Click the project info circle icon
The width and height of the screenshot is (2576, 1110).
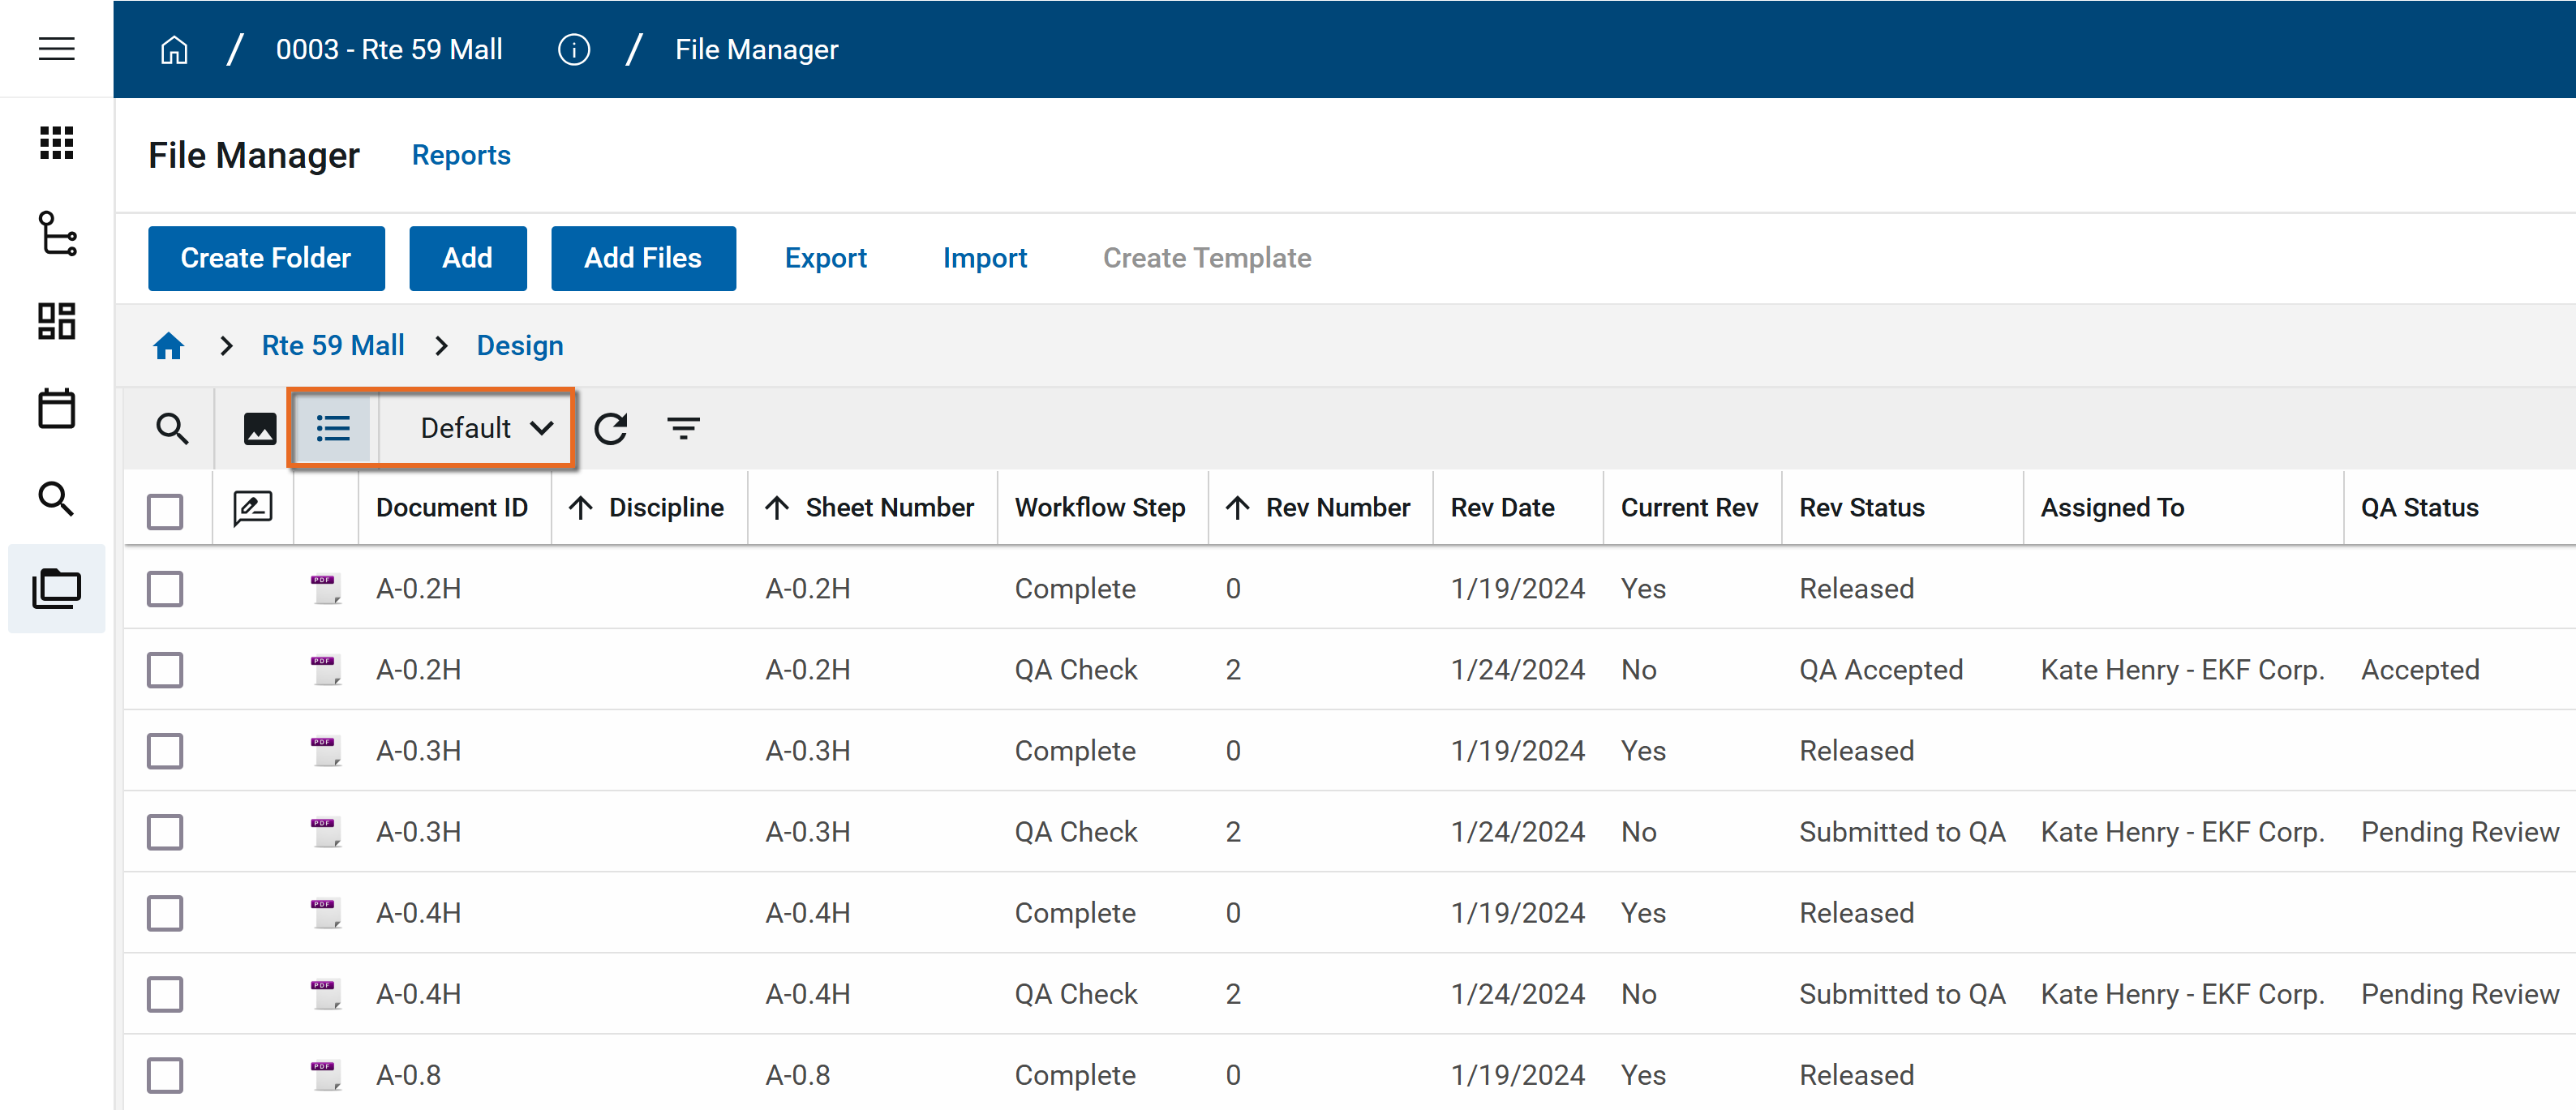coord(573,49)
